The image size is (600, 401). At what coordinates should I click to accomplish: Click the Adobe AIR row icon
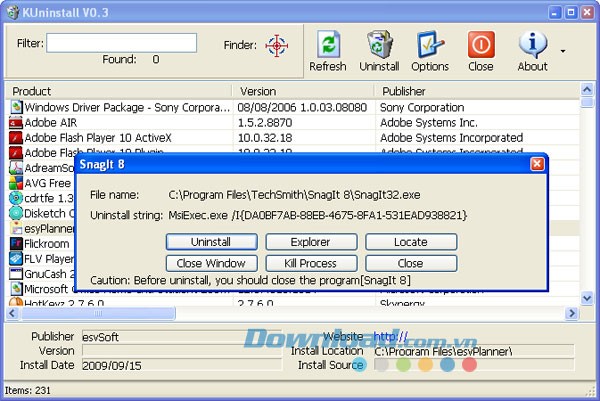tap(16, 123)
